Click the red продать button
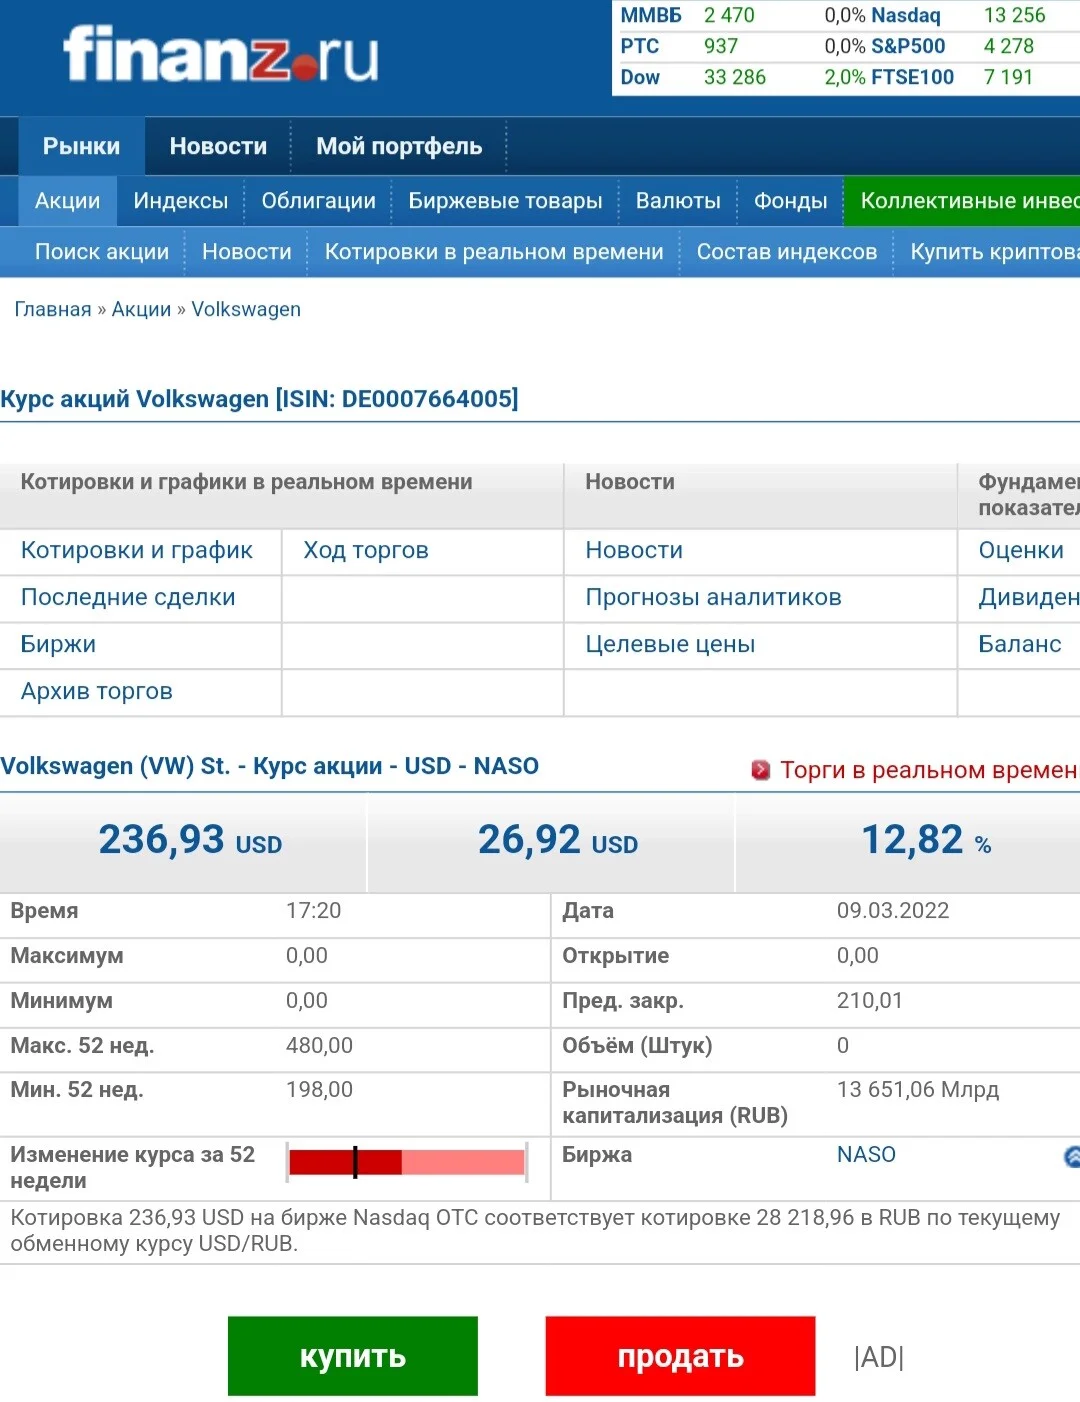The height and width of the screenshot is (1402, 1080). (680, 1356)
